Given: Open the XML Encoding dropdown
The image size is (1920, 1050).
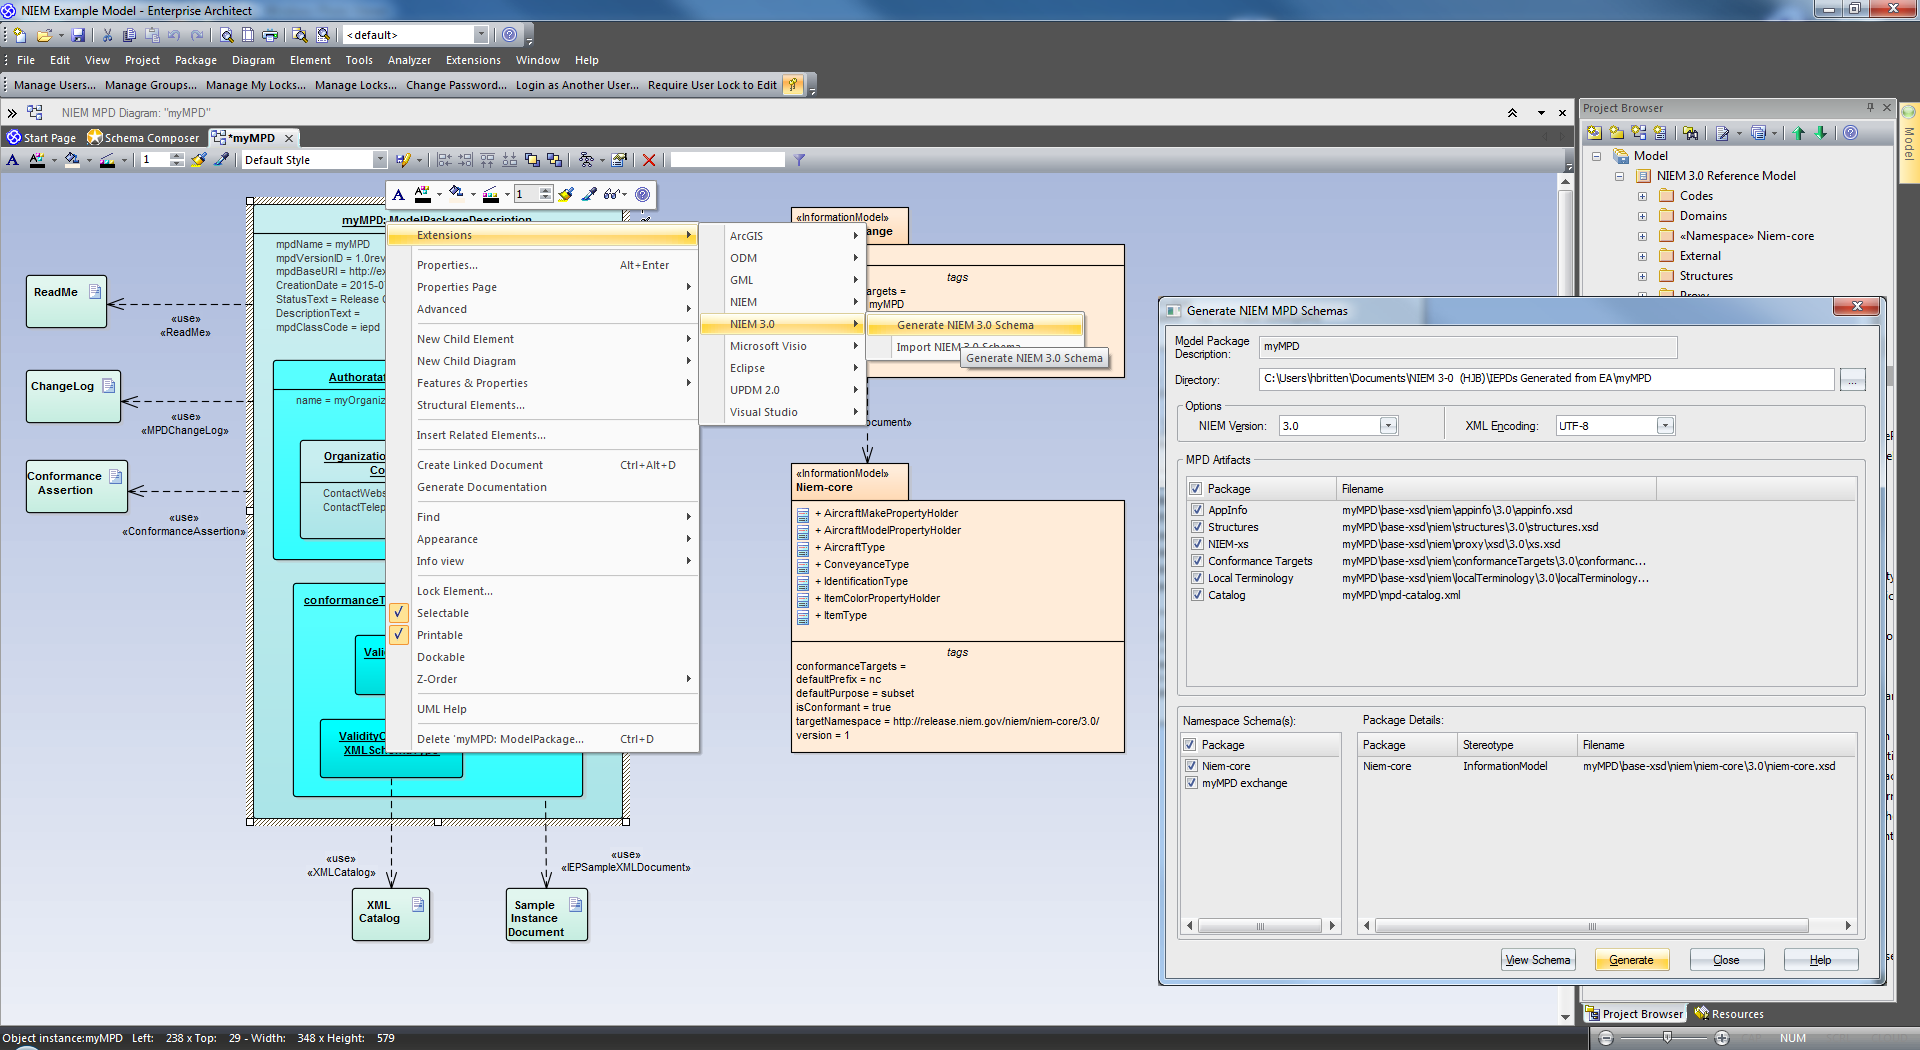Looking at the screenshot, I should click(1664, 426).
